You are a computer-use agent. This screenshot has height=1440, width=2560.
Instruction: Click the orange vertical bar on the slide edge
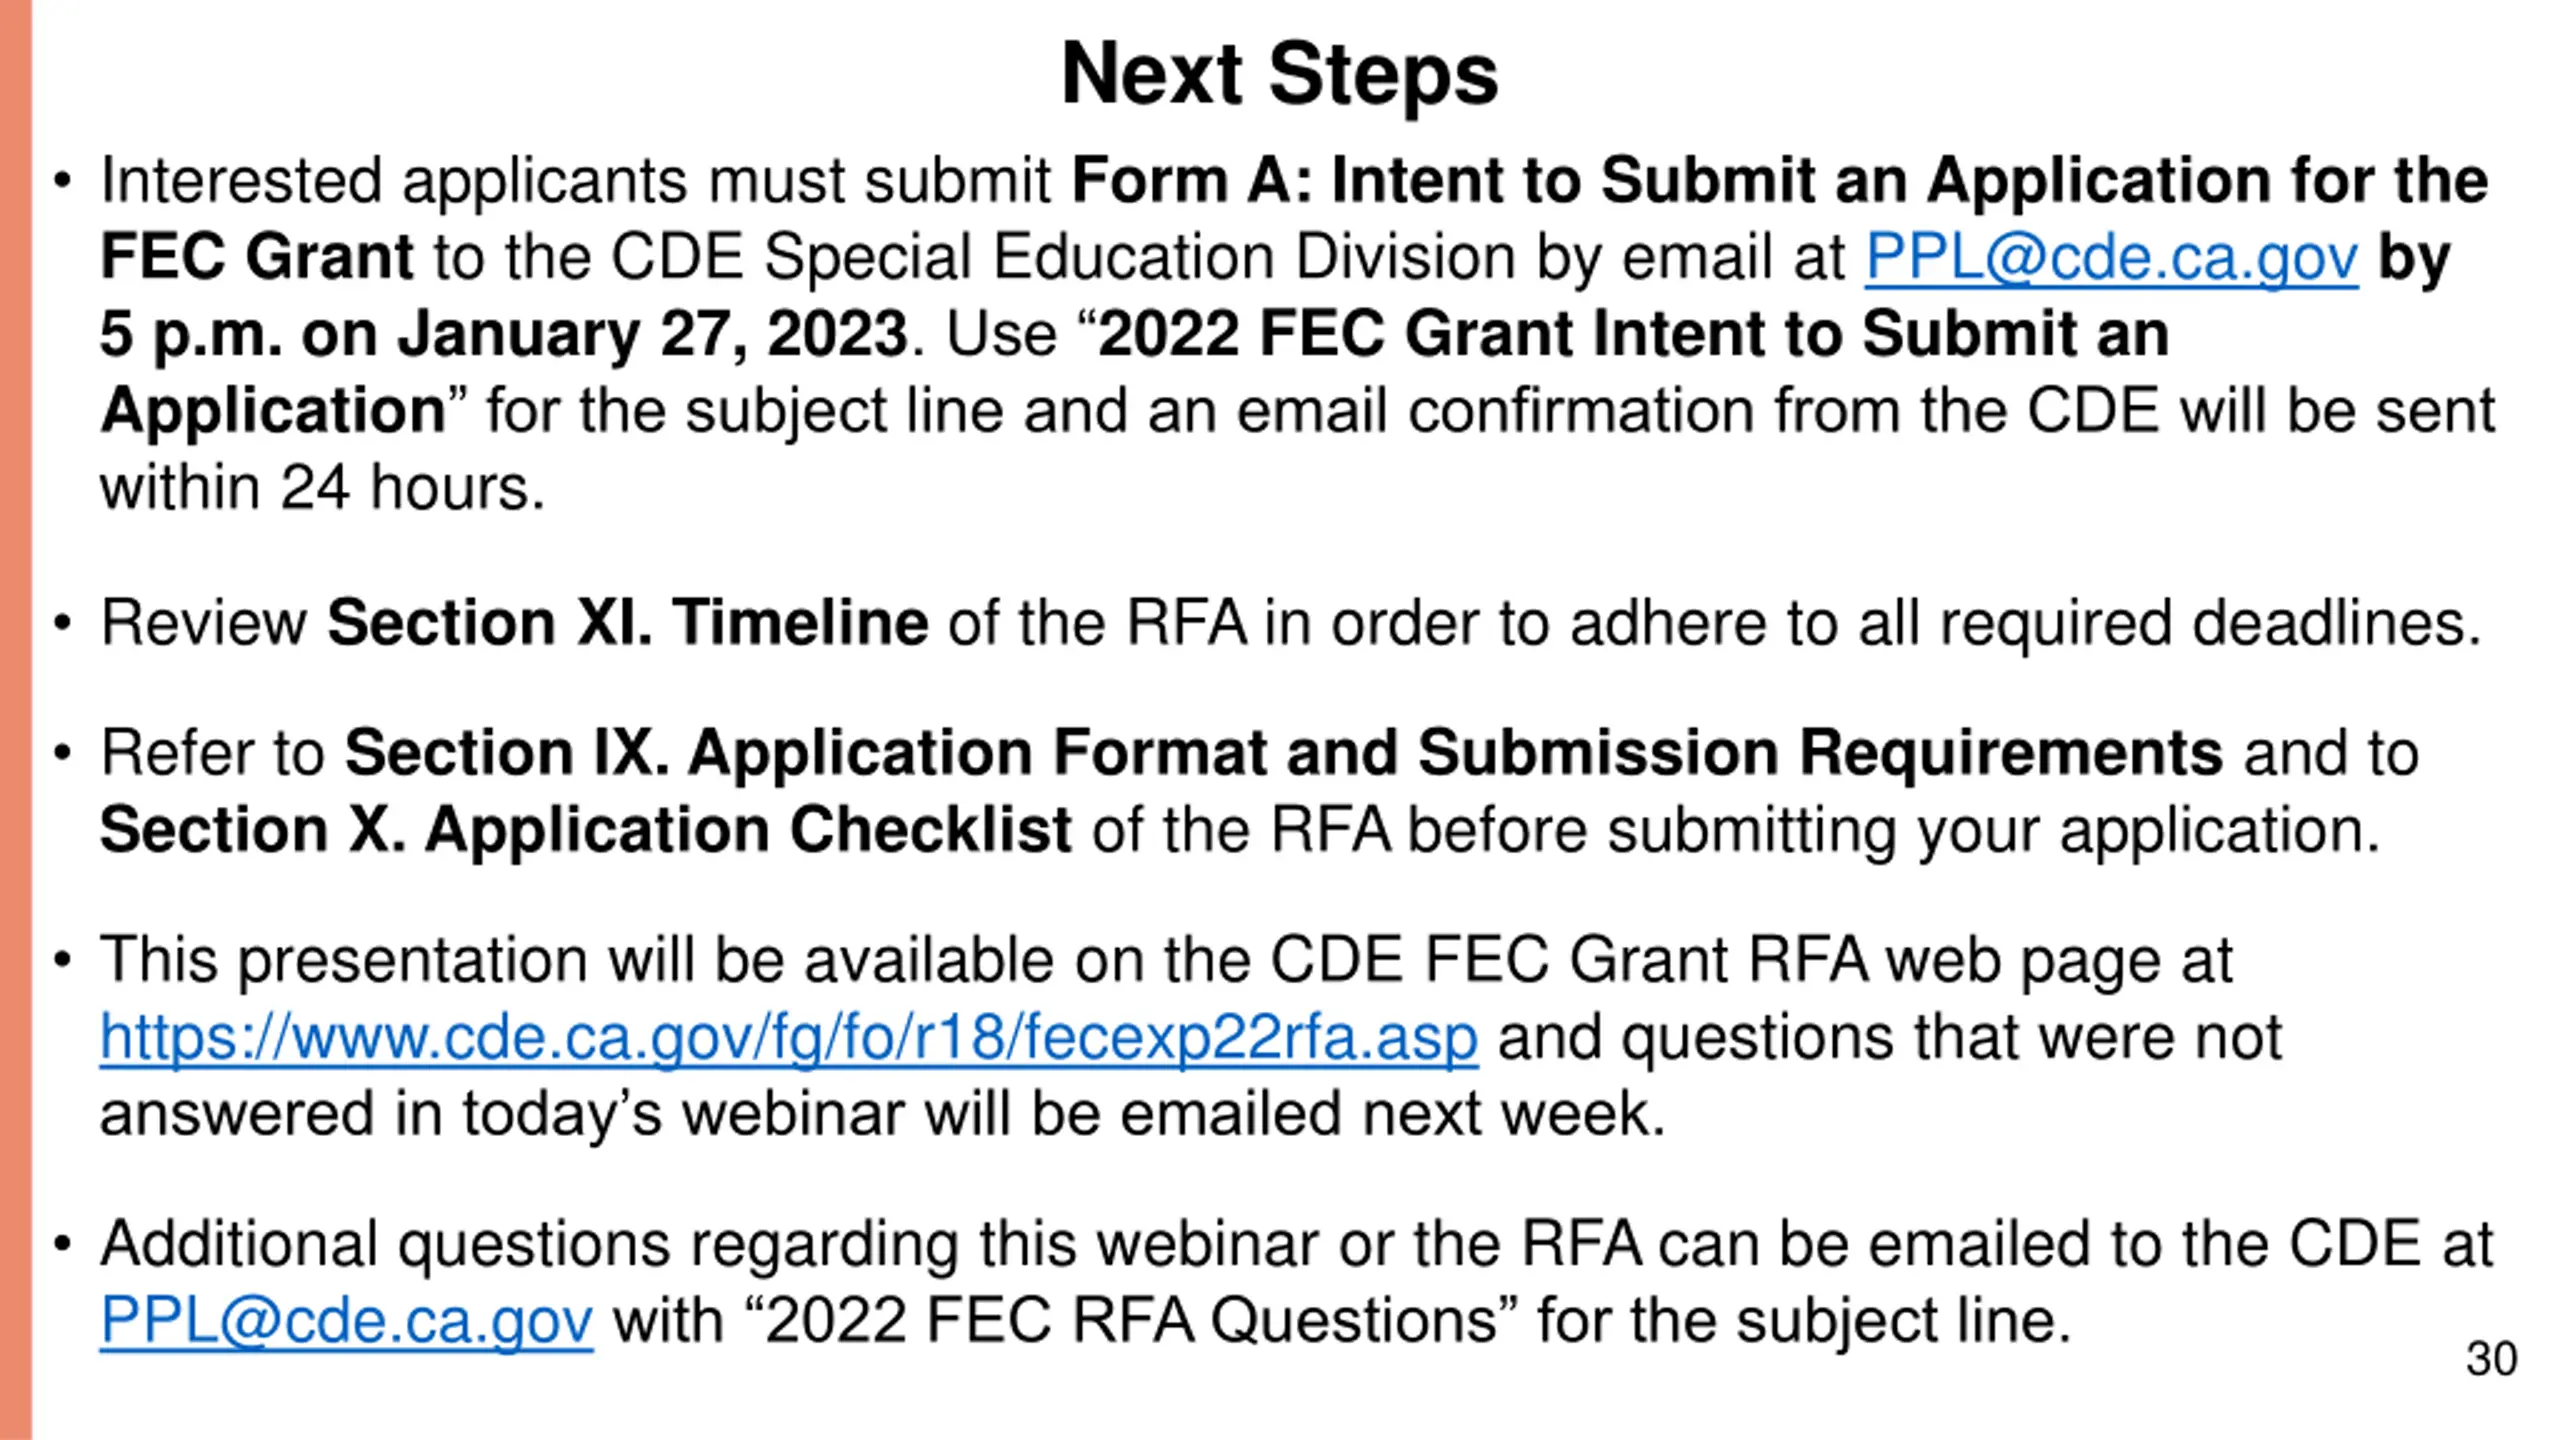pyautogui.click(x=16, y=720)
